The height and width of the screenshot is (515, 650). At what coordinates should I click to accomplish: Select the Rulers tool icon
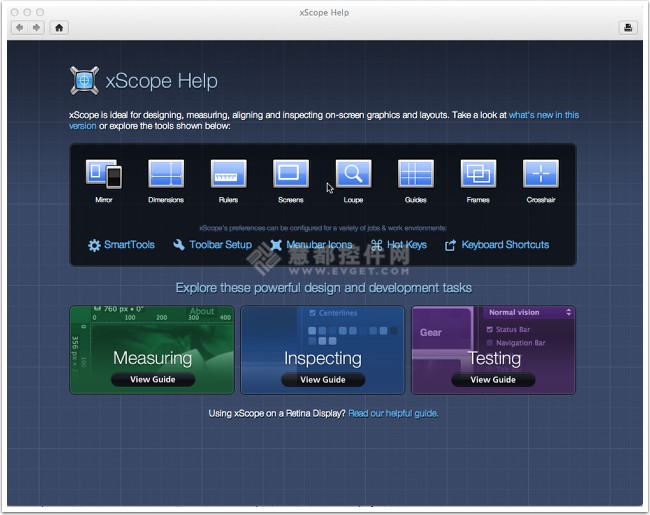228,174
